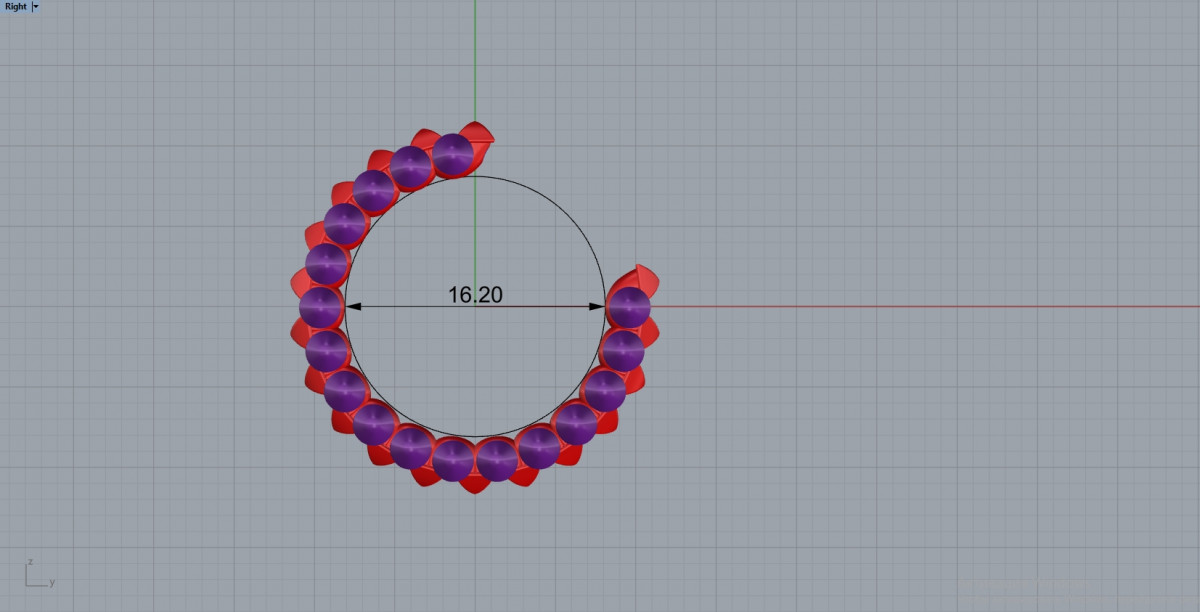
Task: Click the right arrowhead of the dimension
Action: [597, 307]
